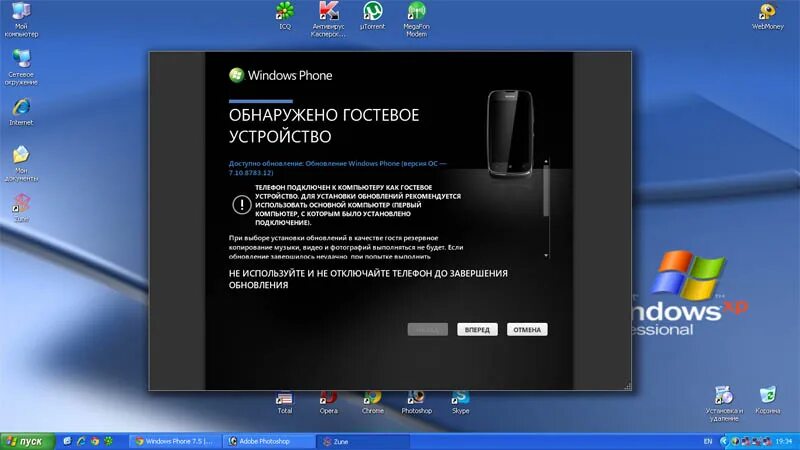This screenshot has height=450, width=800.
Task: Select the Zune desktop shortcut
Action: point(21,207)
